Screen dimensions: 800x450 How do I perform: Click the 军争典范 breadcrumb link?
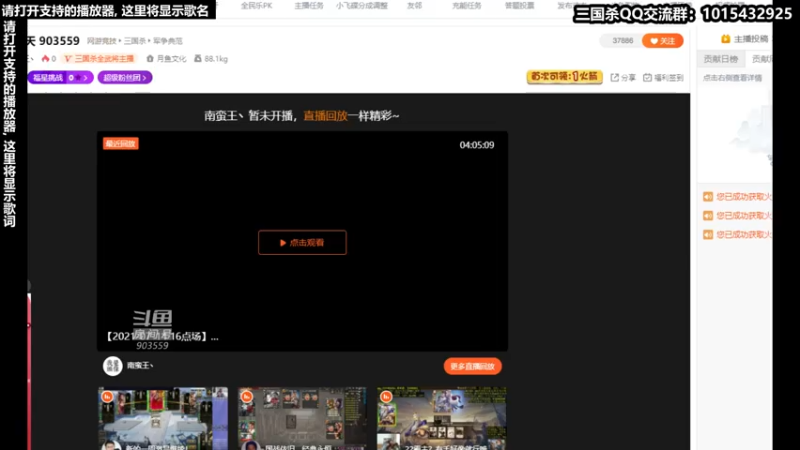click(x=168, y=41)
